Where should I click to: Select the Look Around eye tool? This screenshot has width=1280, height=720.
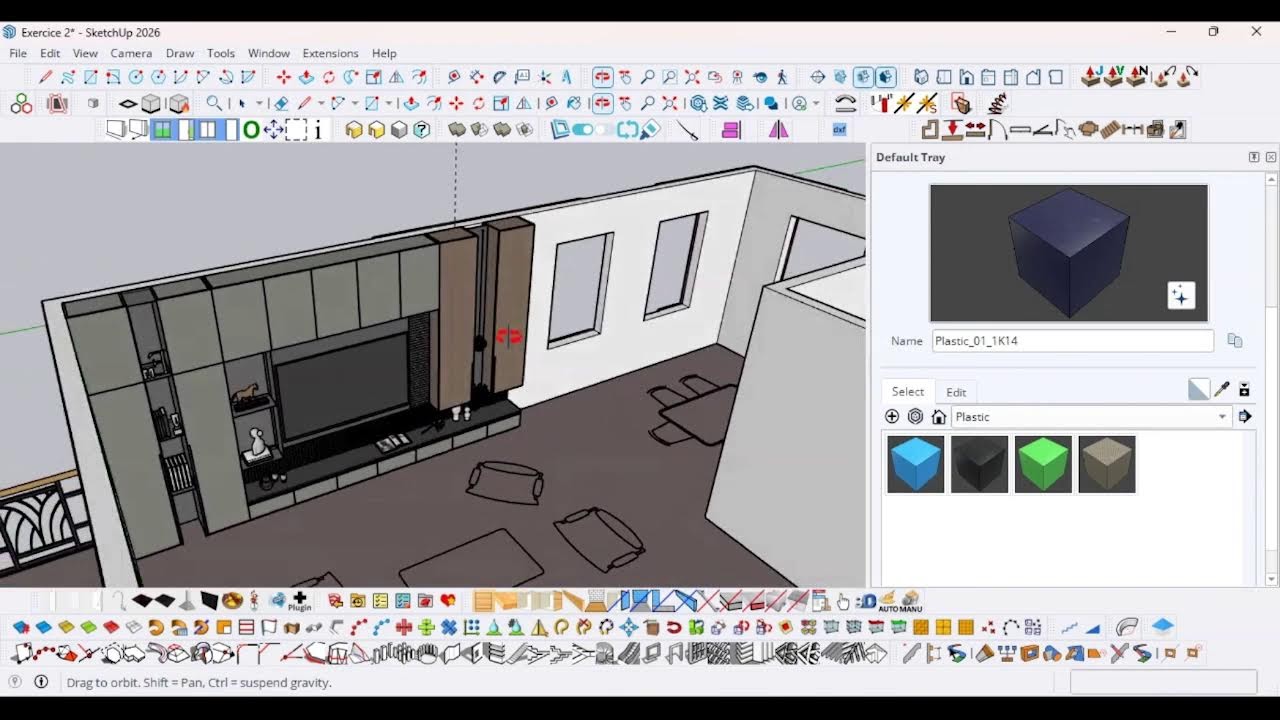(x=760, y=77)
